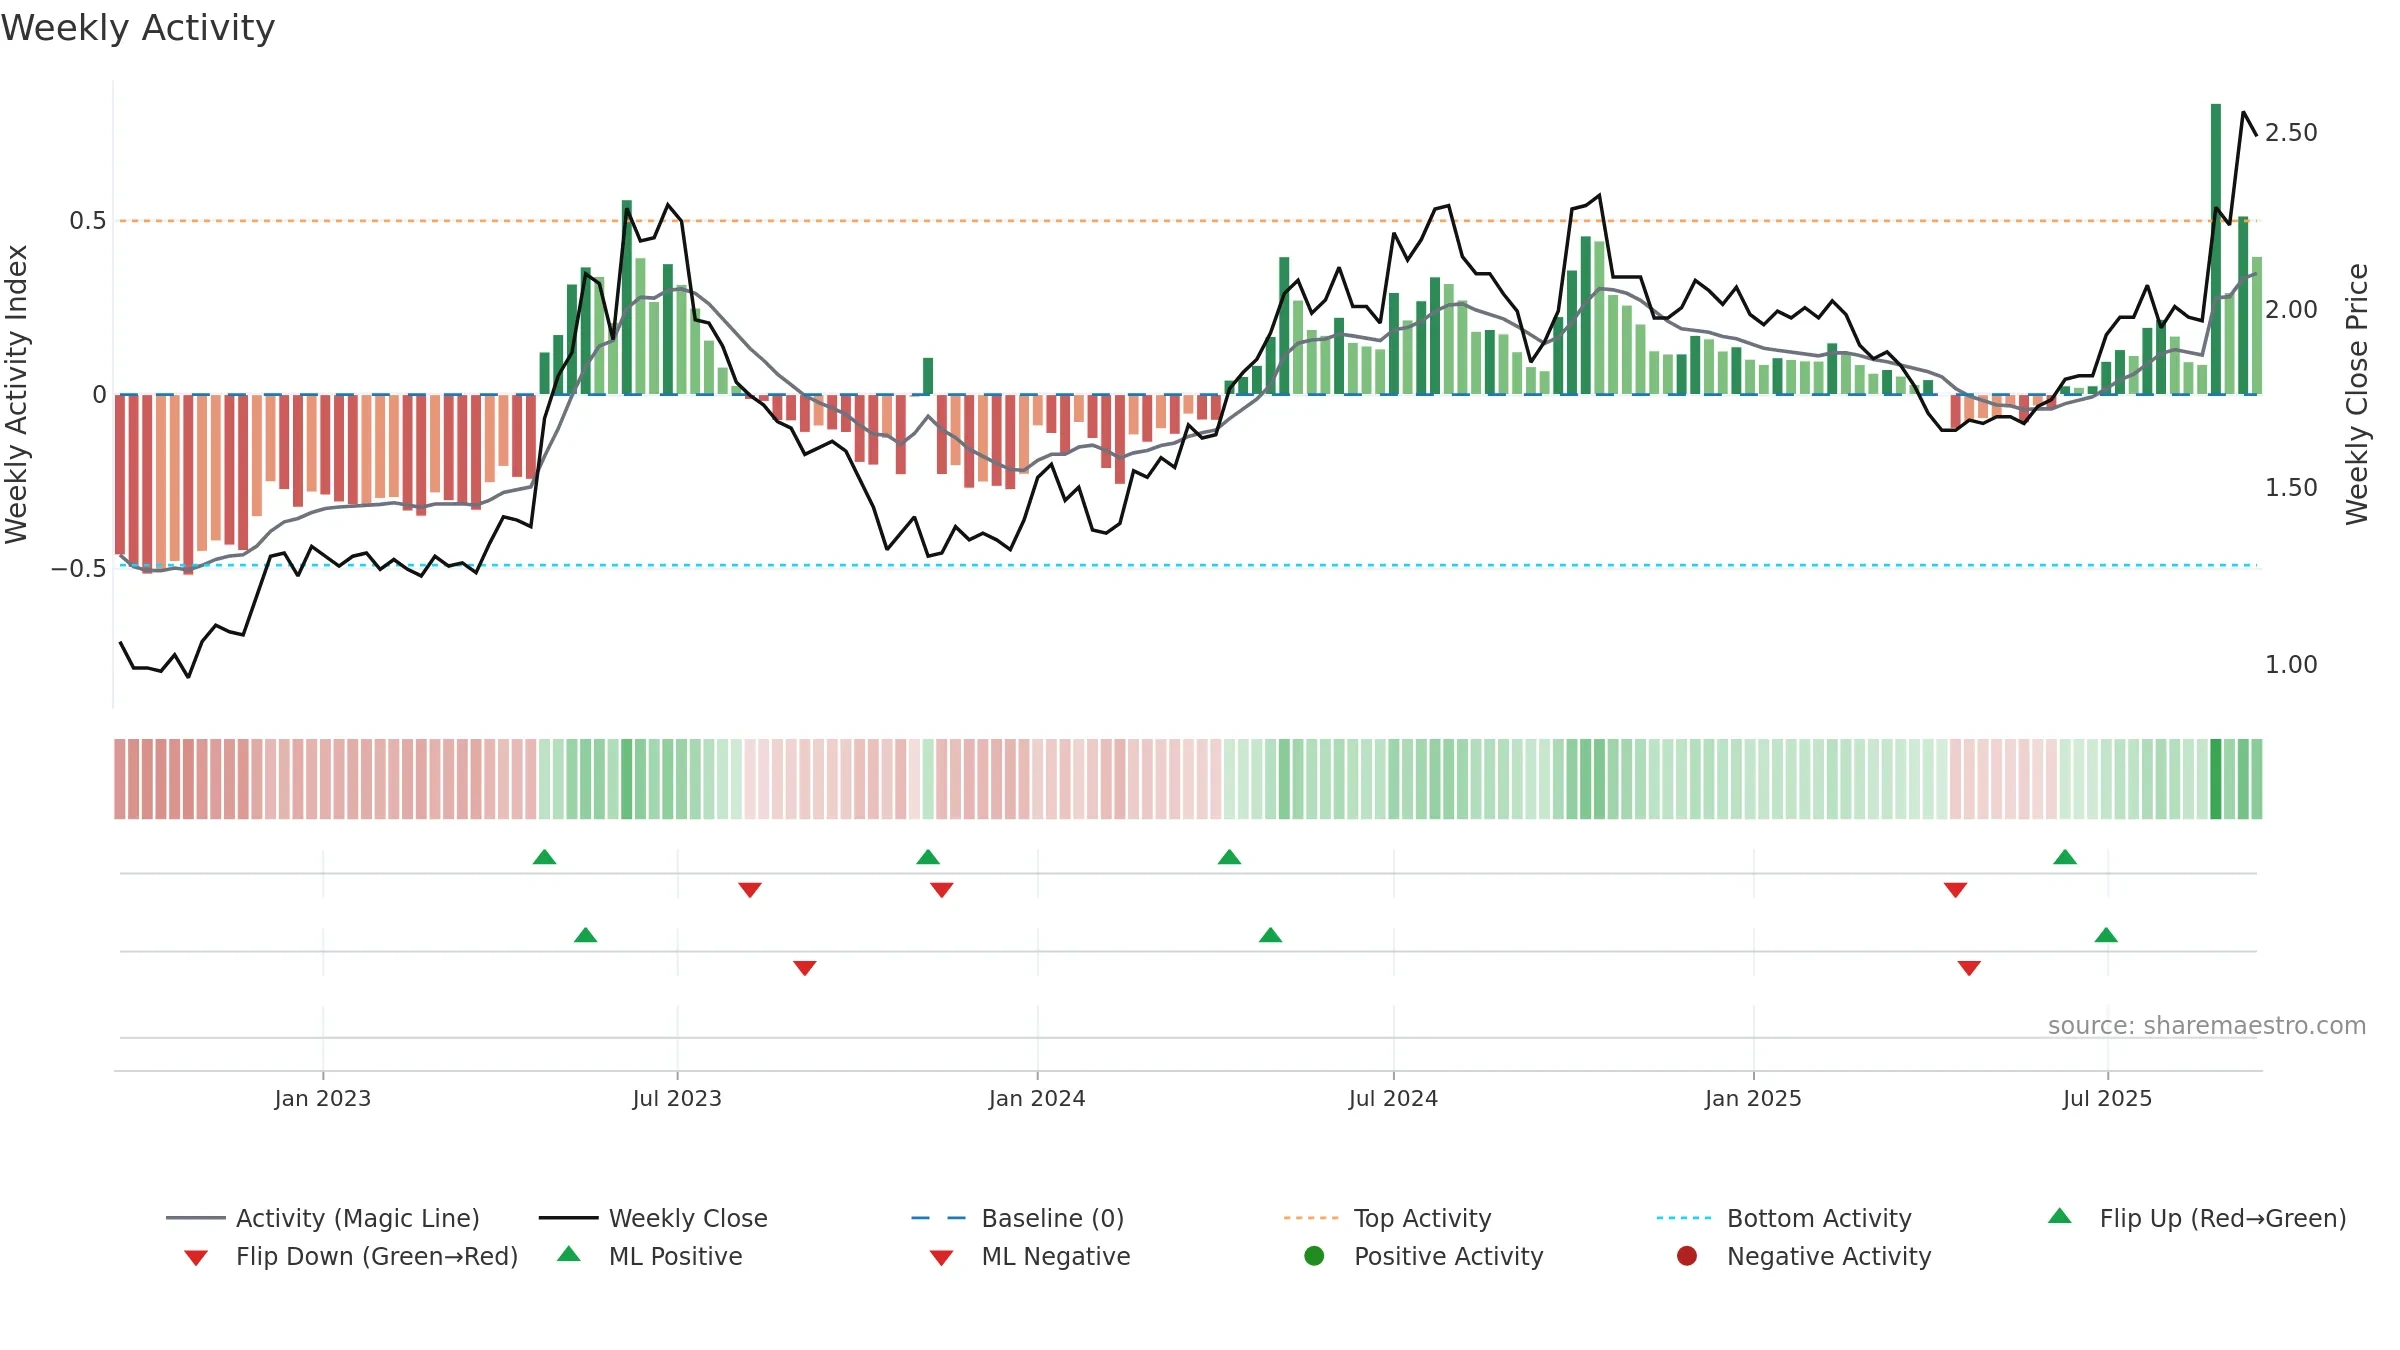Toggle the Bottom Activity legend entry
Image resolution: width=2400 pixels, height=1350 pixels.
point(1784,1218)
